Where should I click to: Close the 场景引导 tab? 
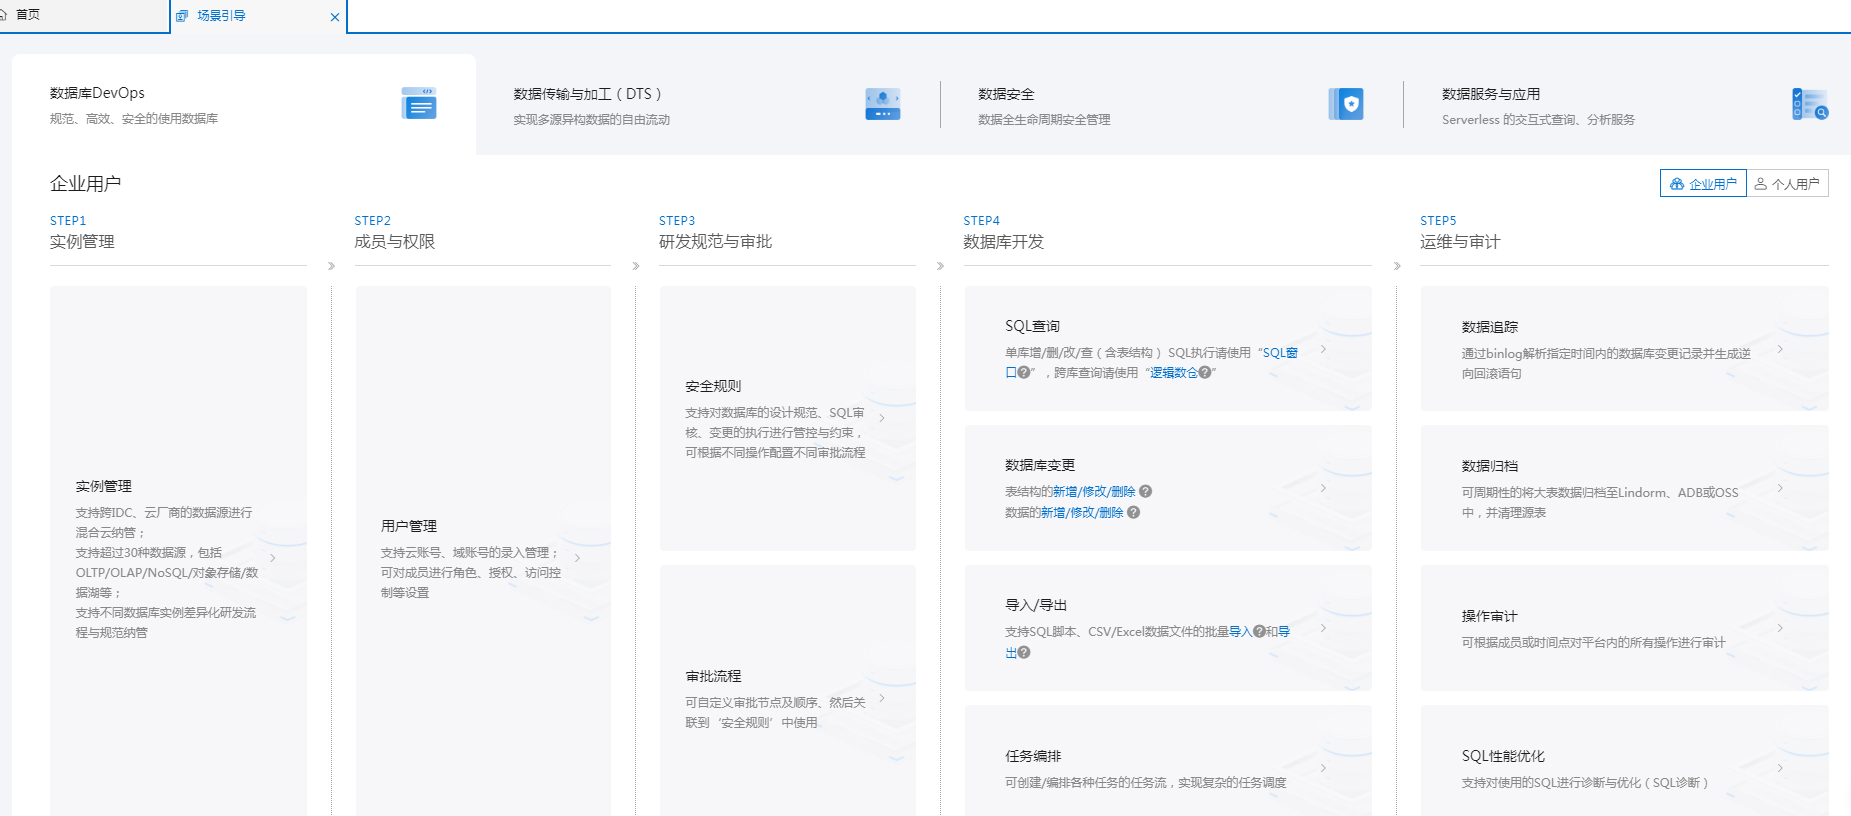click(x=335, y=17)
